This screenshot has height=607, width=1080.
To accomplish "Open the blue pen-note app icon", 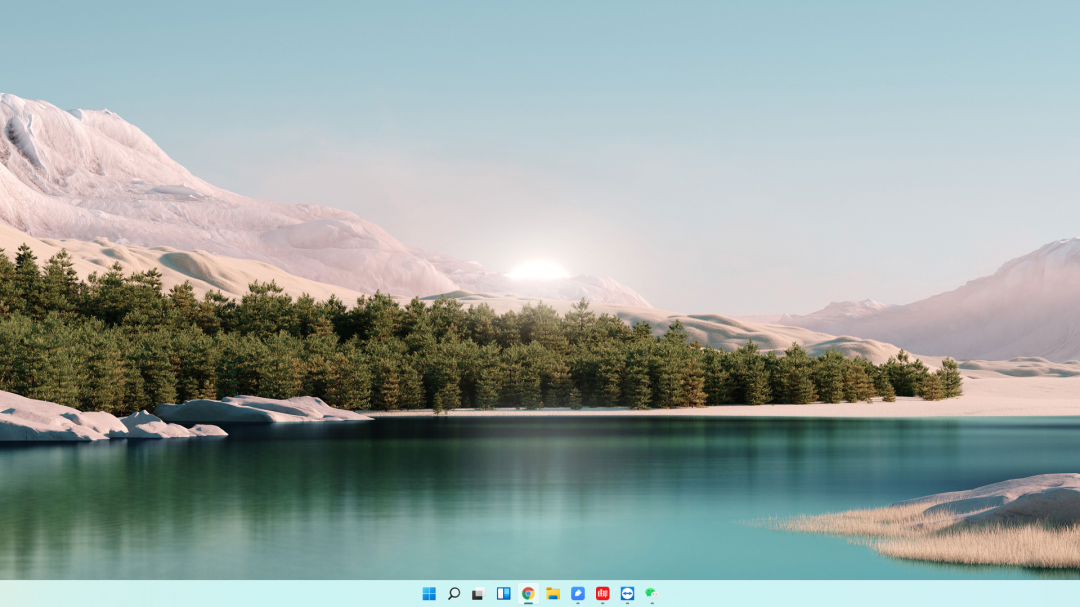I will pyautogui.click(x=578, y=593).
